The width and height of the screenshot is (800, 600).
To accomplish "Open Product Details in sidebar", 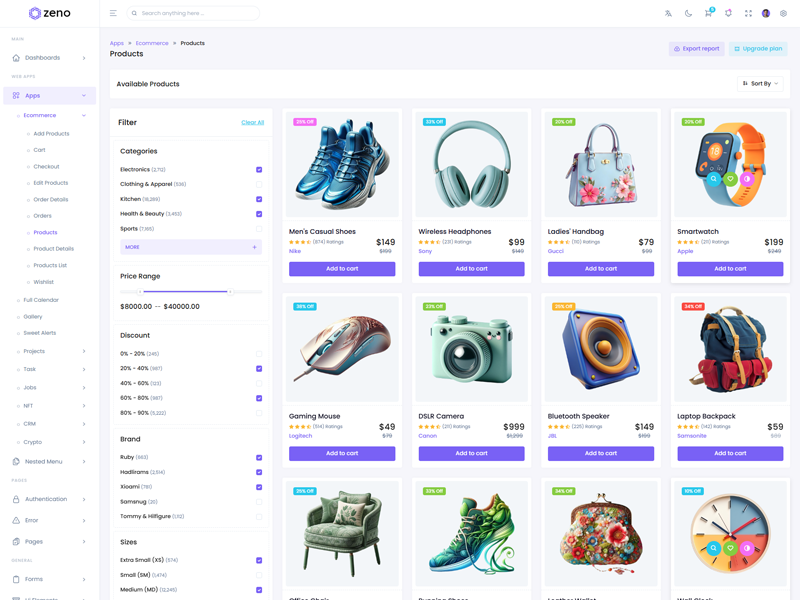I will point(53,249).
